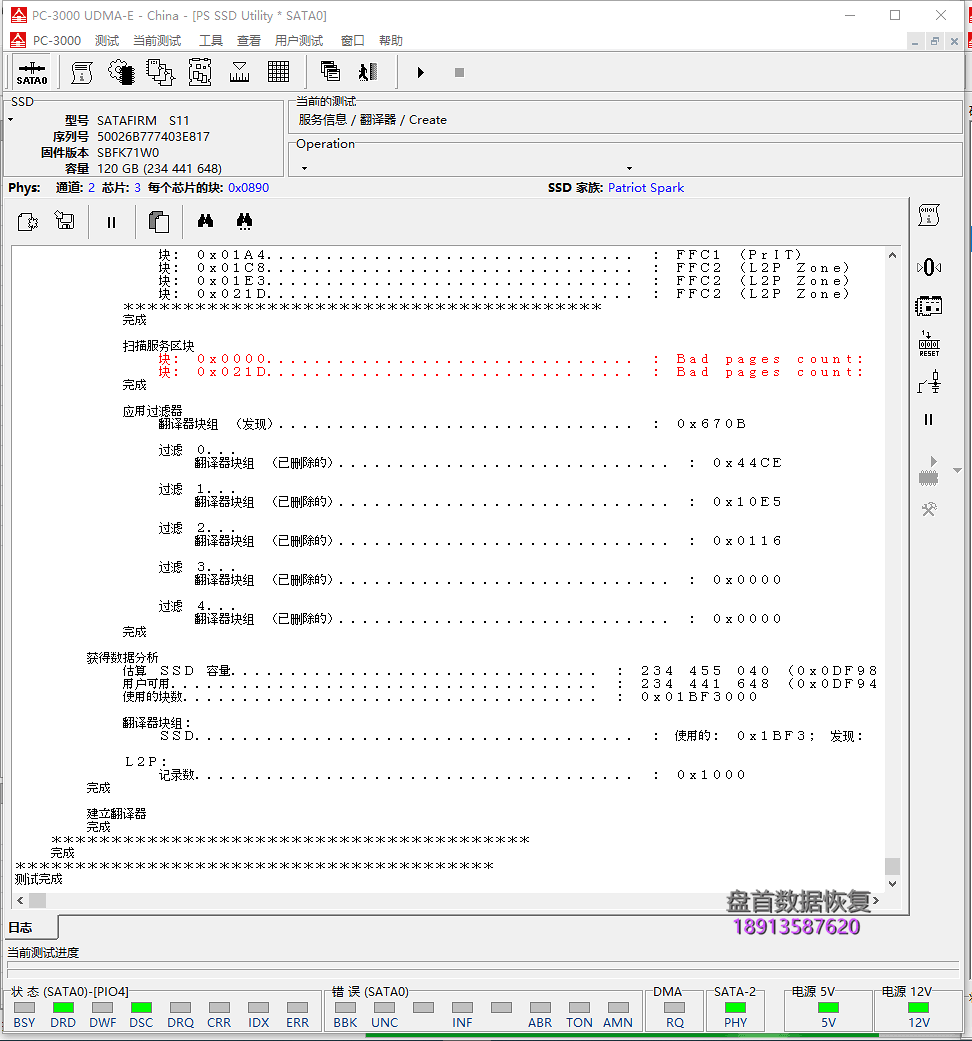Open the 用户测试 menu
The image size is (972, 1041).
[x=299, y=40]
